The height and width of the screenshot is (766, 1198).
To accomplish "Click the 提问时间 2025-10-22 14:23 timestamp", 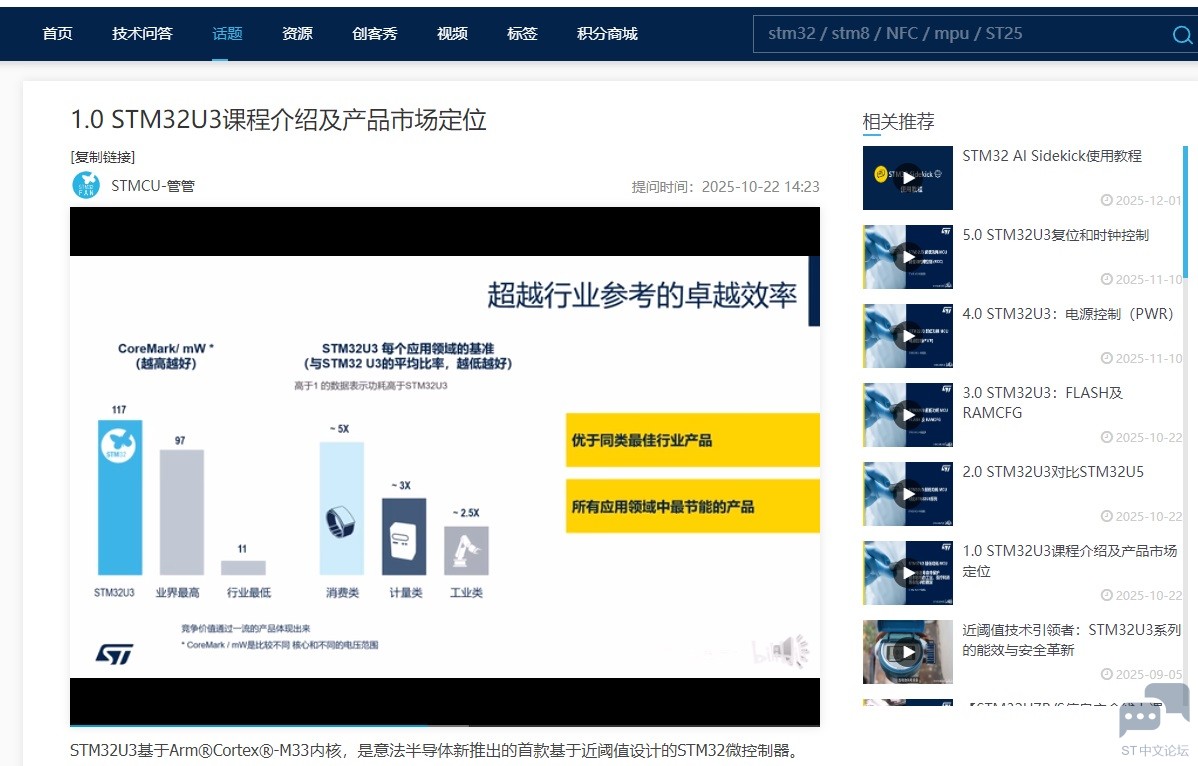I will (x=725, y=187).
